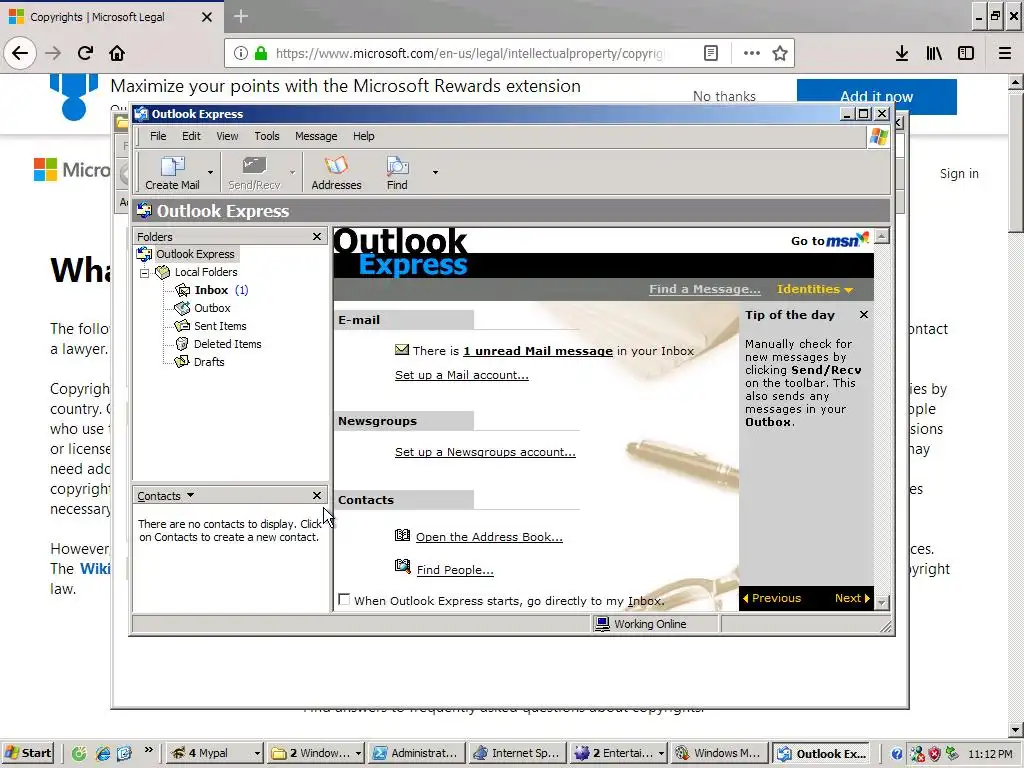Switch to Windows Media taskbar button

pos(719,753)
